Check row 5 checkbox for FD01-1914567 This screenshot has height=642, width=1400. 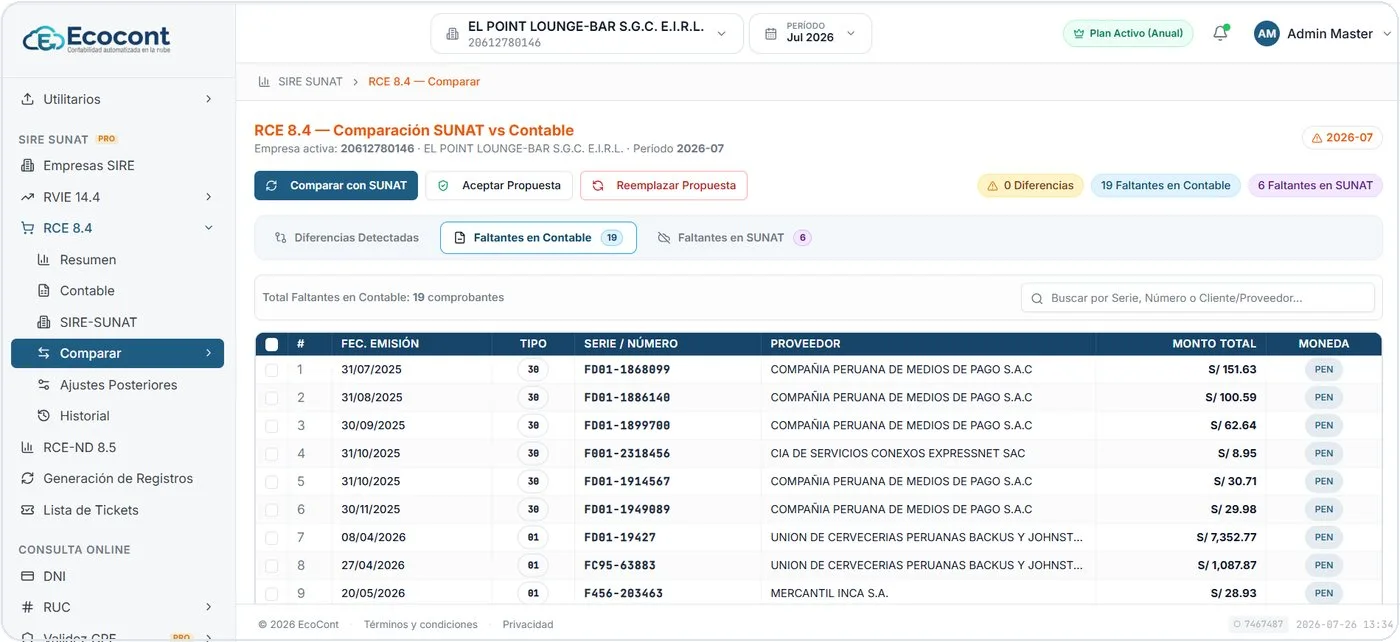[x=271, y=482]
